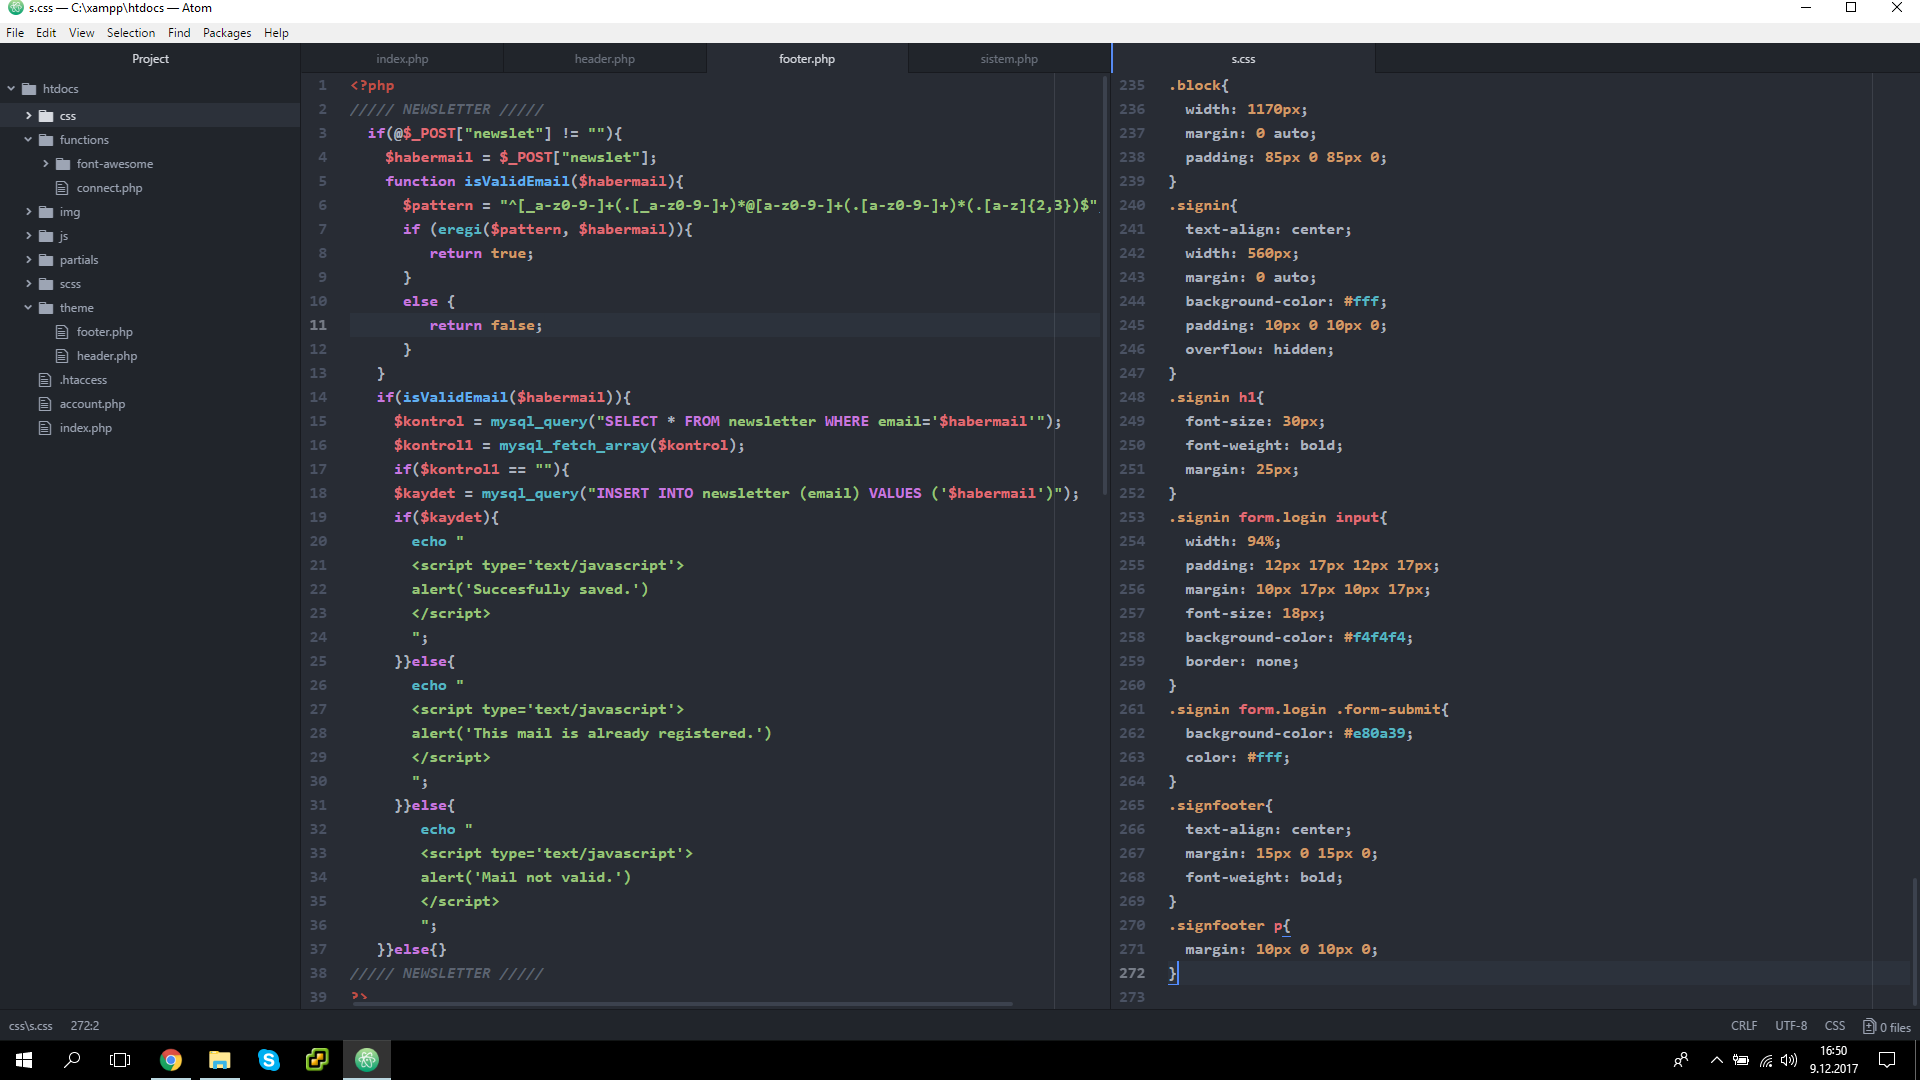Open the File menu

(x=15, y=33)
